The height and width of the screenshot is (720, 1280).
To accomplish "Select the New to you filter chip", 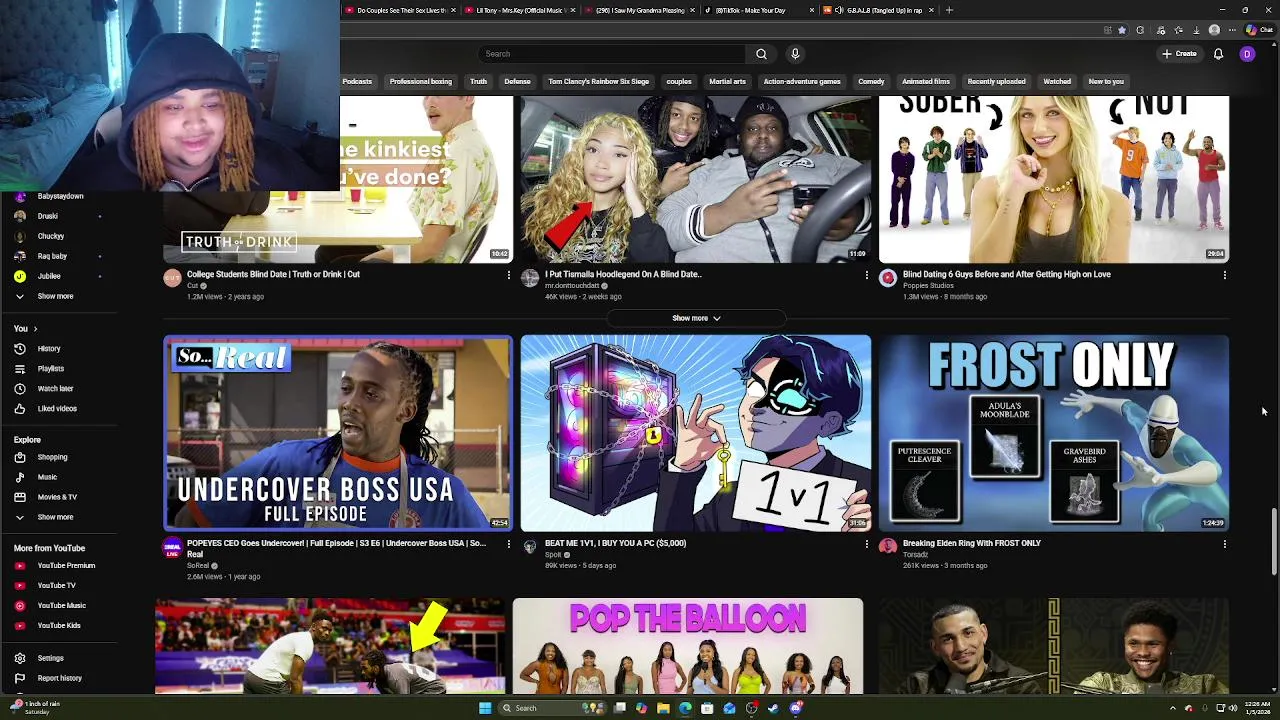I will click(1106, 81).
